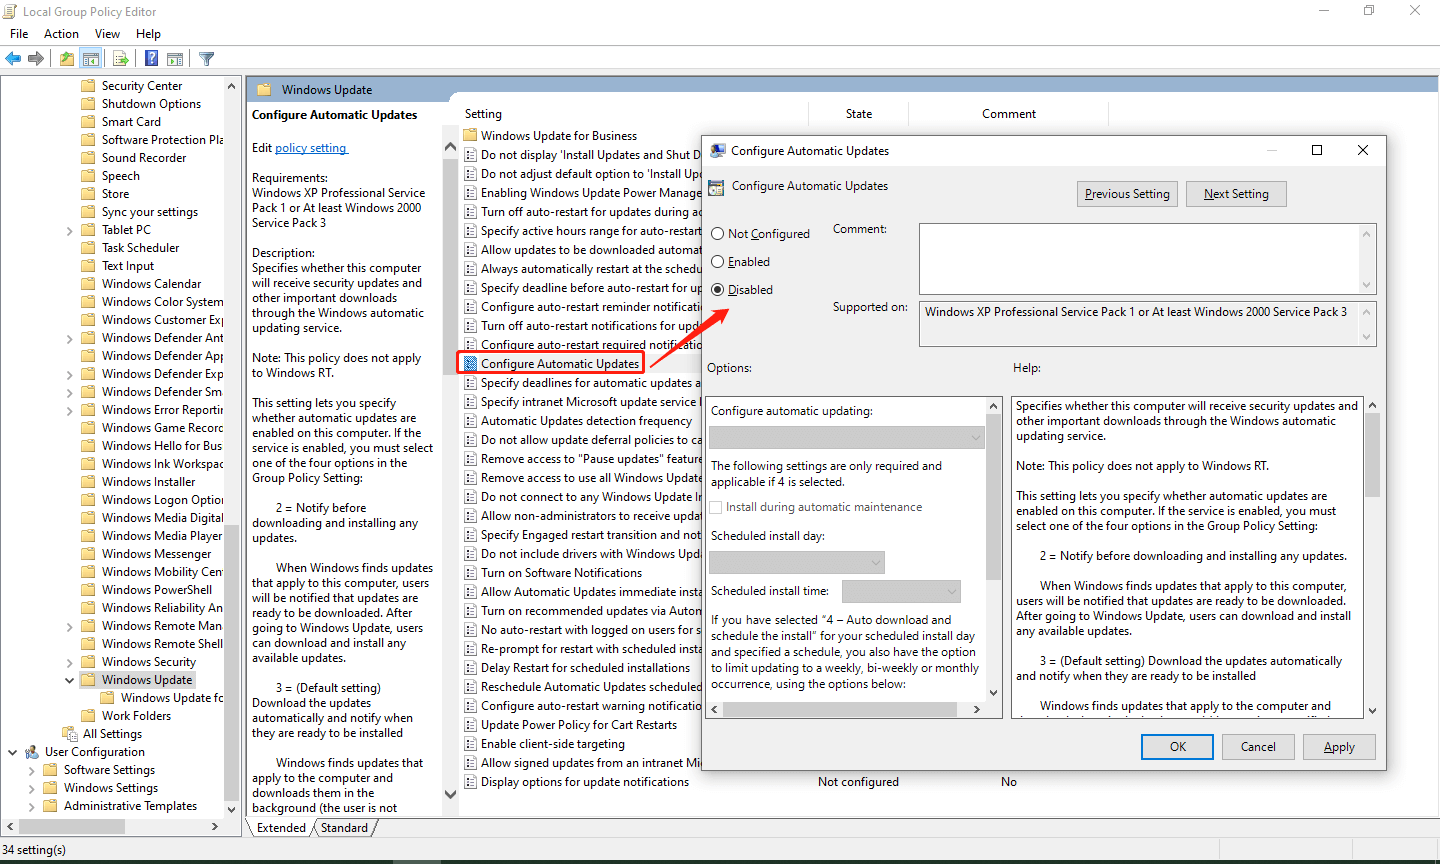Image resolution: width=1440 pixels, height=864 pixels.
Task: Click the Windows Calendar folder icon
Action: (88, 284)
